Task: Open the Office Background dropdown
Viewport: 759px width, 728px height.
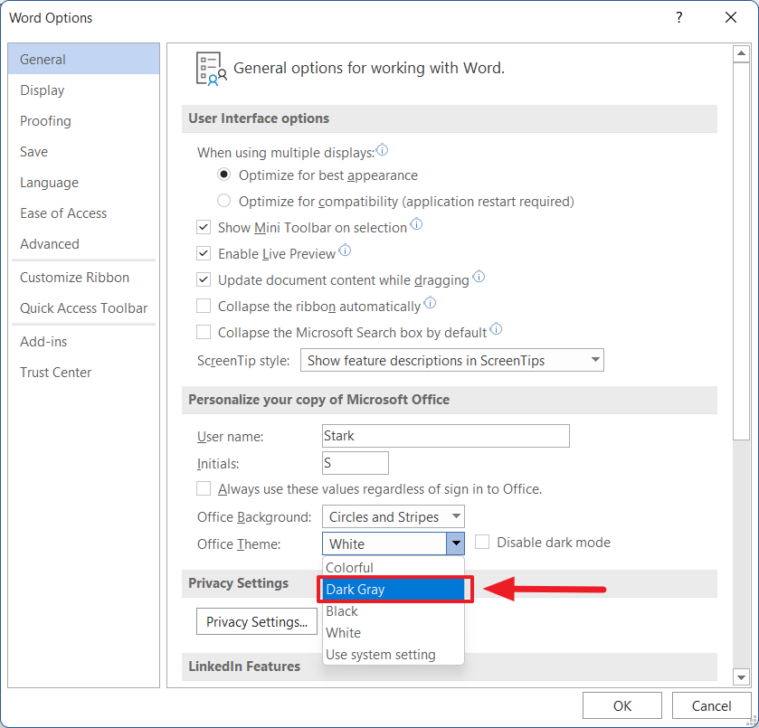Action: pos(393,516)
